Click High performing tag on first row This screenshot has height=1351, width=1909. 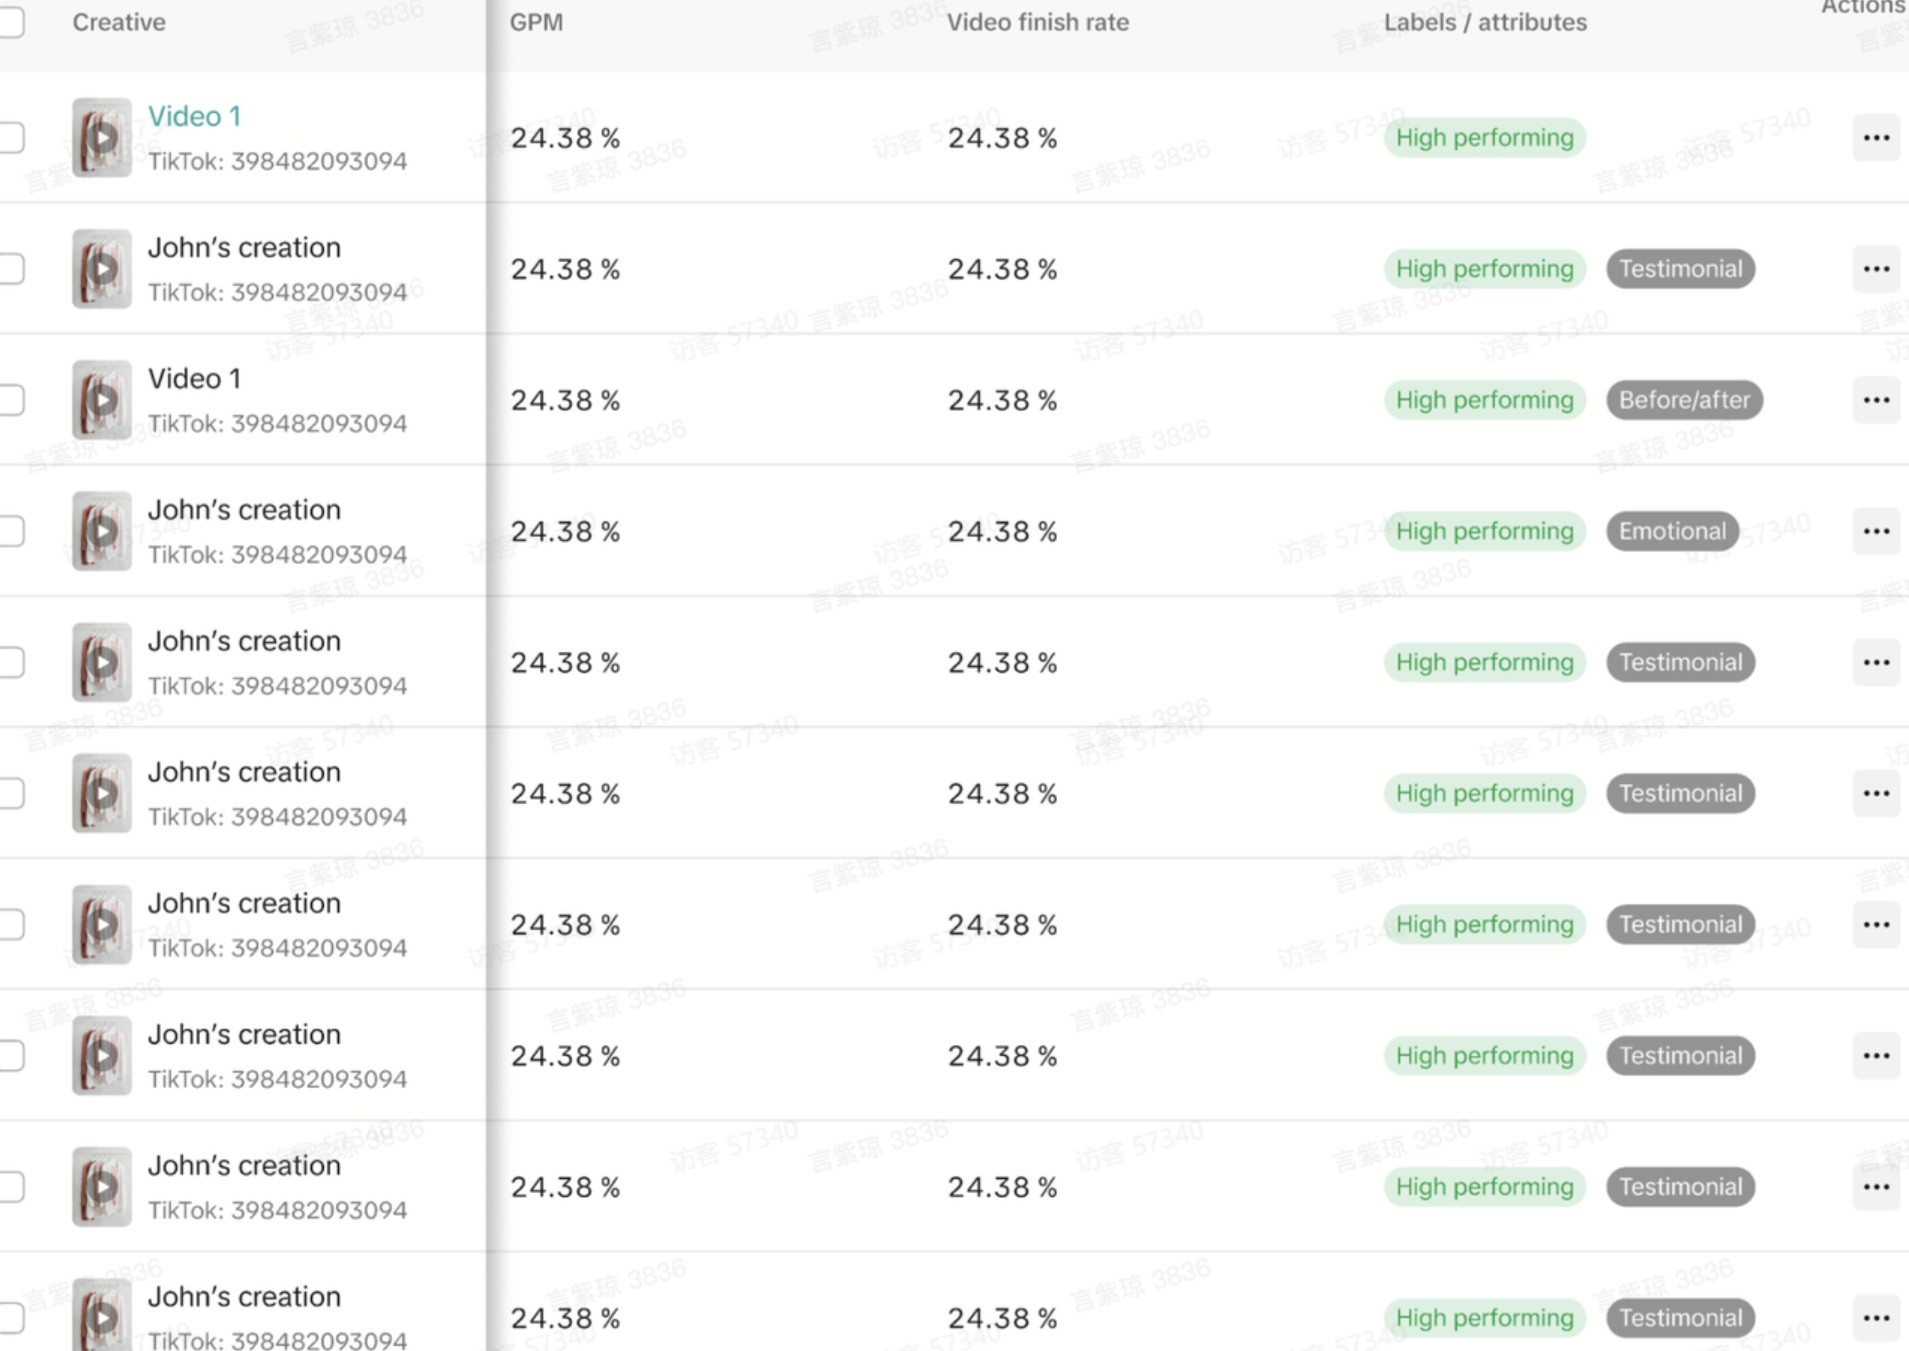coord(1484,138)
